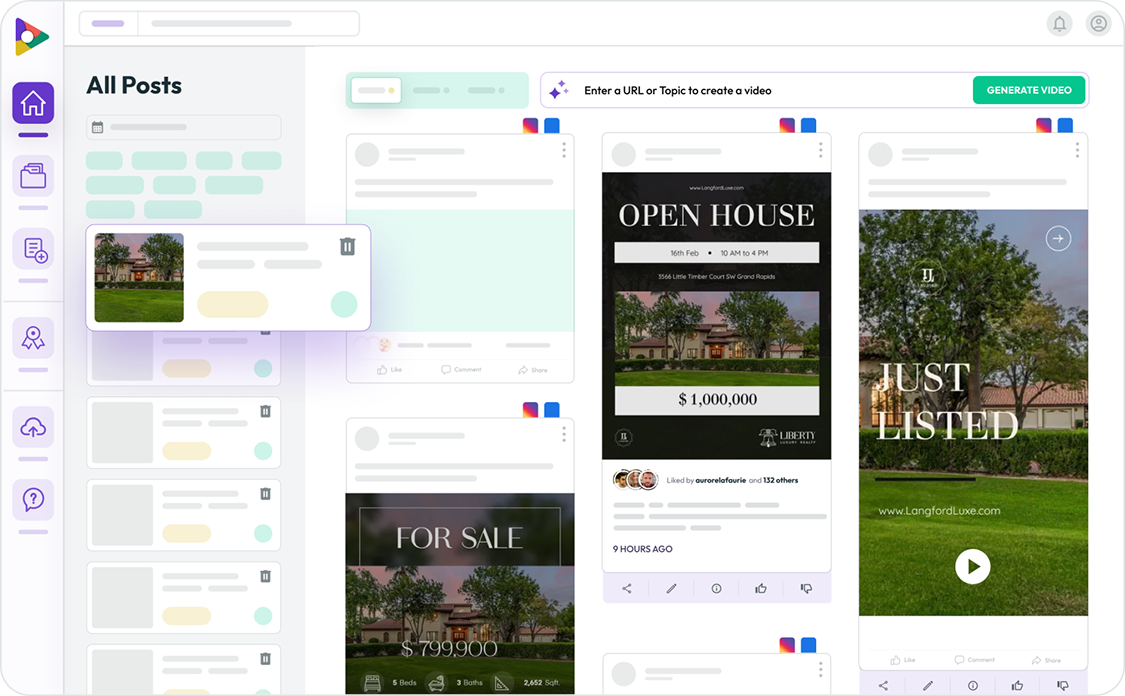Click the Open House flyer image

tap(716, 316)
